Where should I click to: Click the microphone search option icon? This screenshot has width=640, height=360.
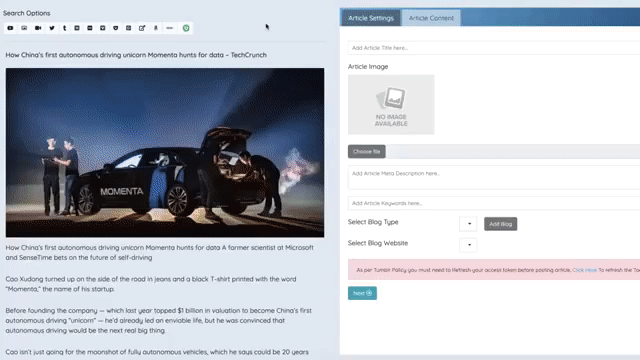(156, 28)
